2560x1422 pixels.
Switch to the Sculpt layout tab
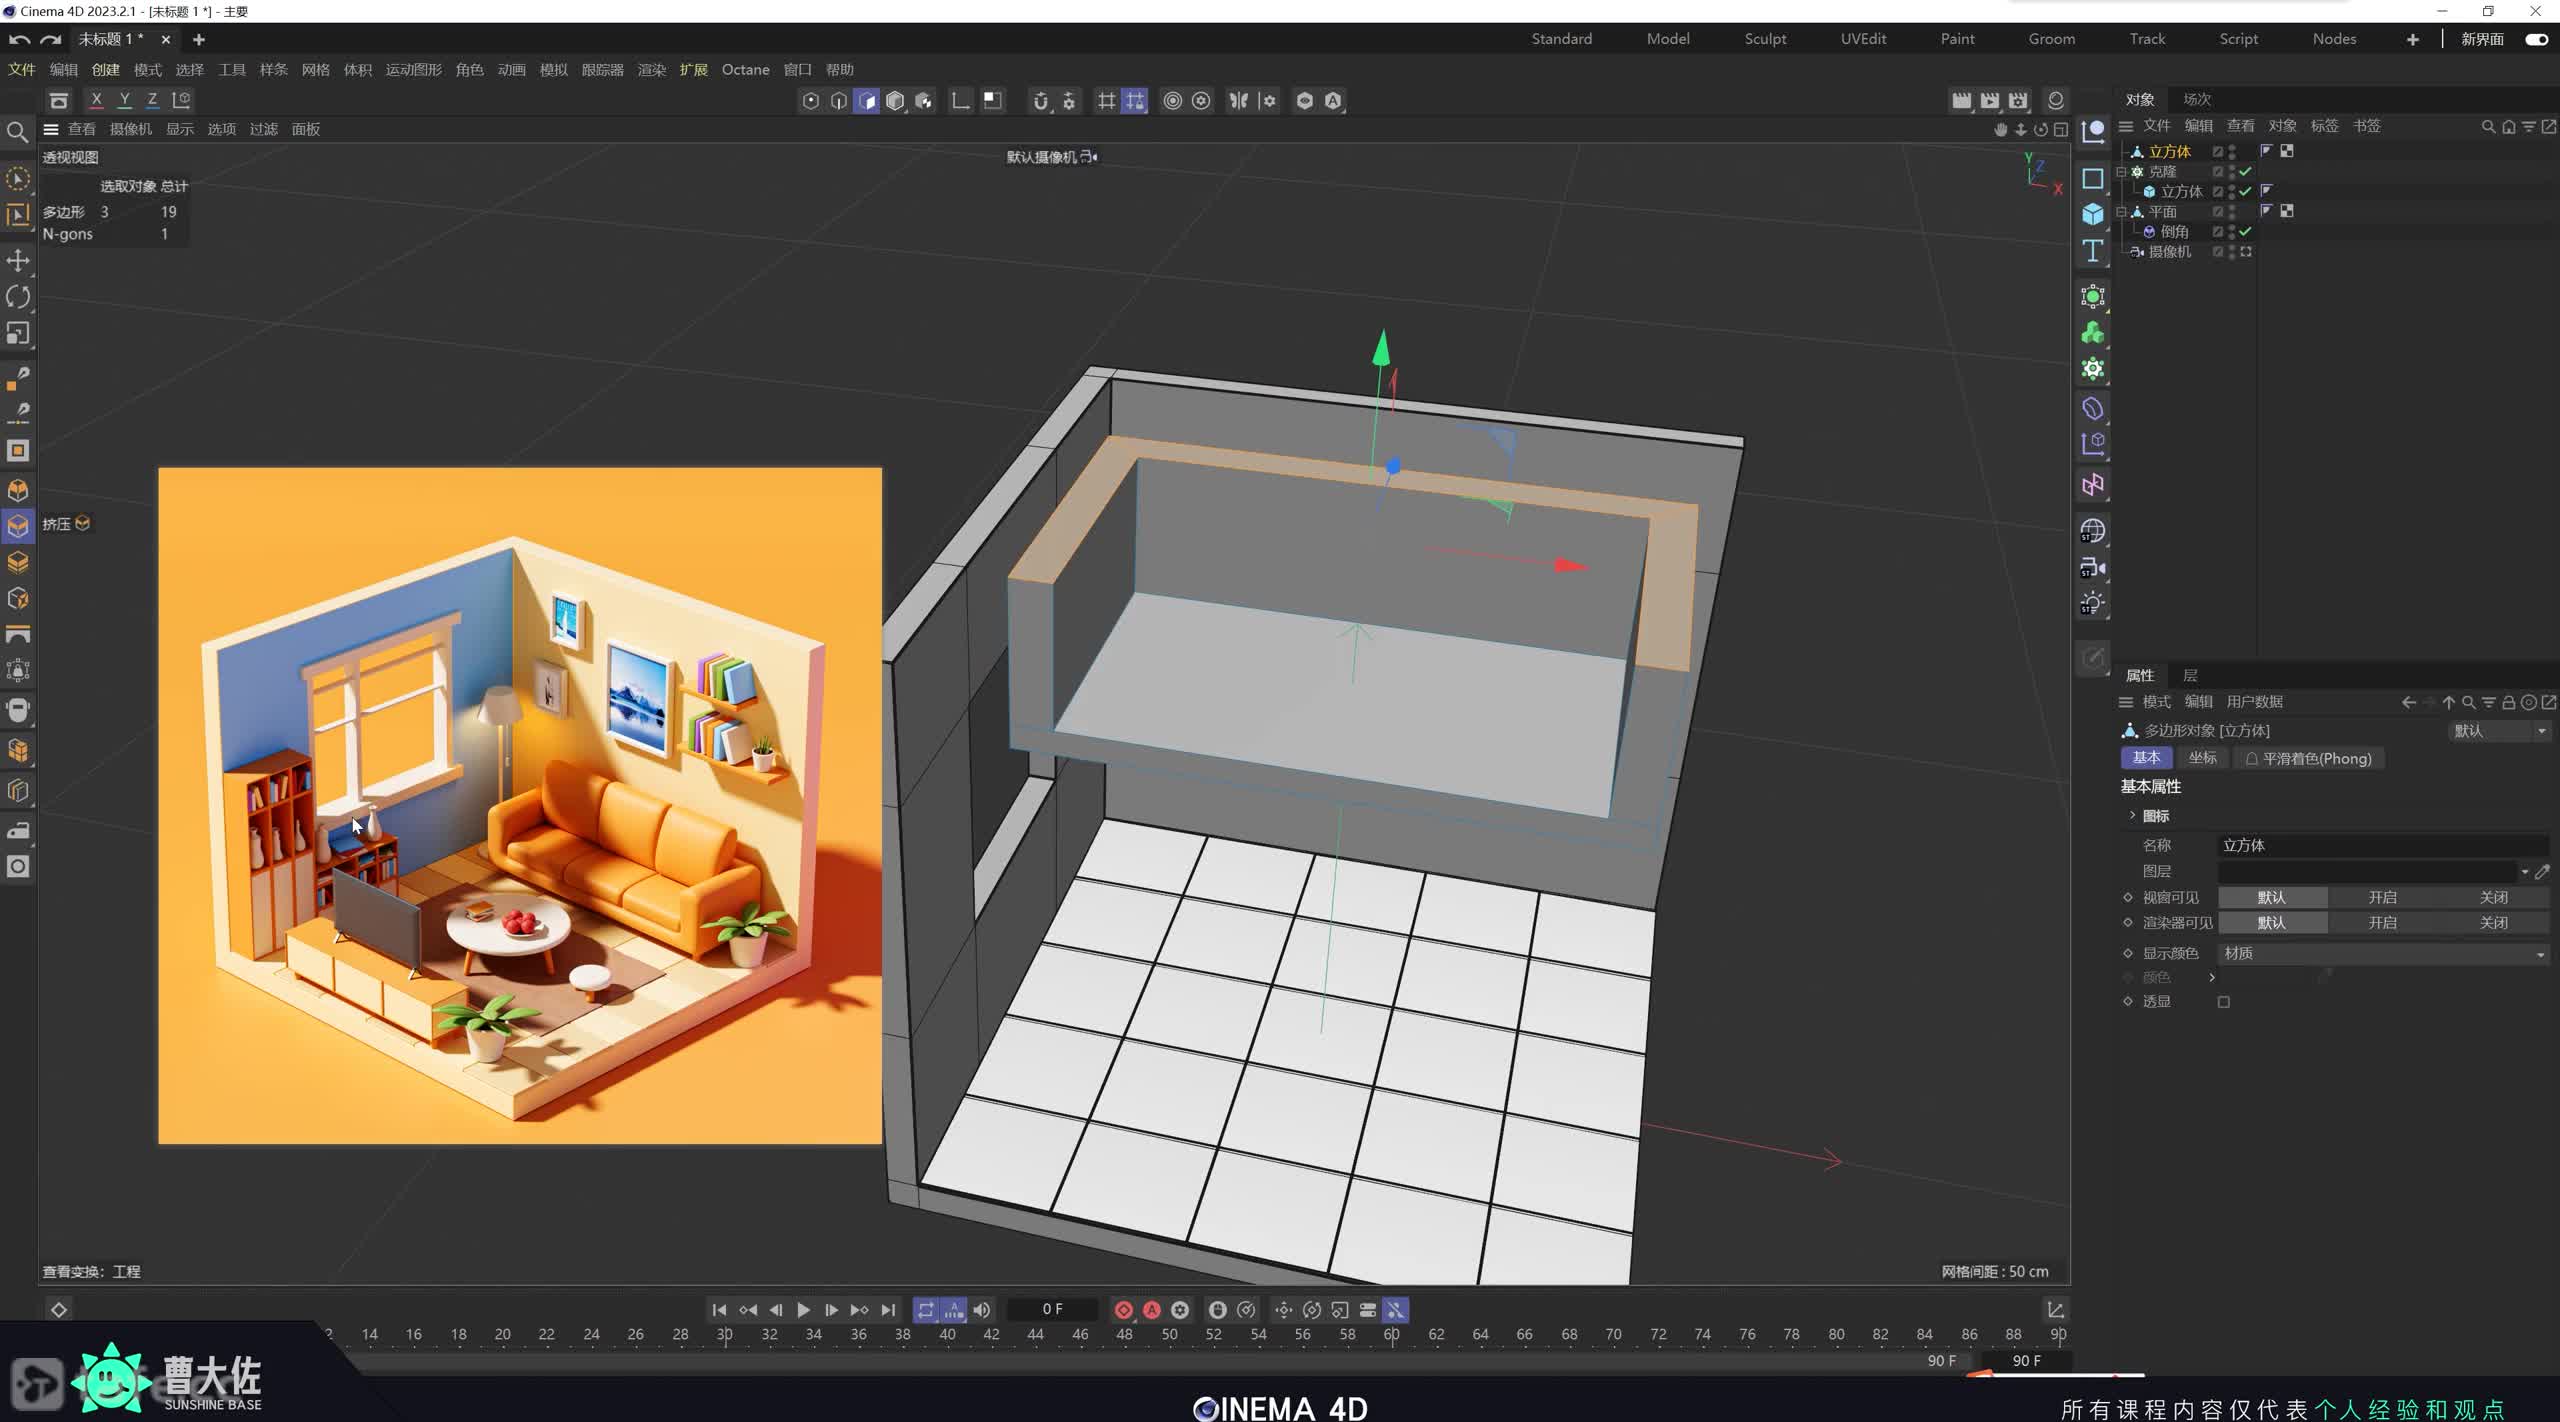coord(1764,39)
